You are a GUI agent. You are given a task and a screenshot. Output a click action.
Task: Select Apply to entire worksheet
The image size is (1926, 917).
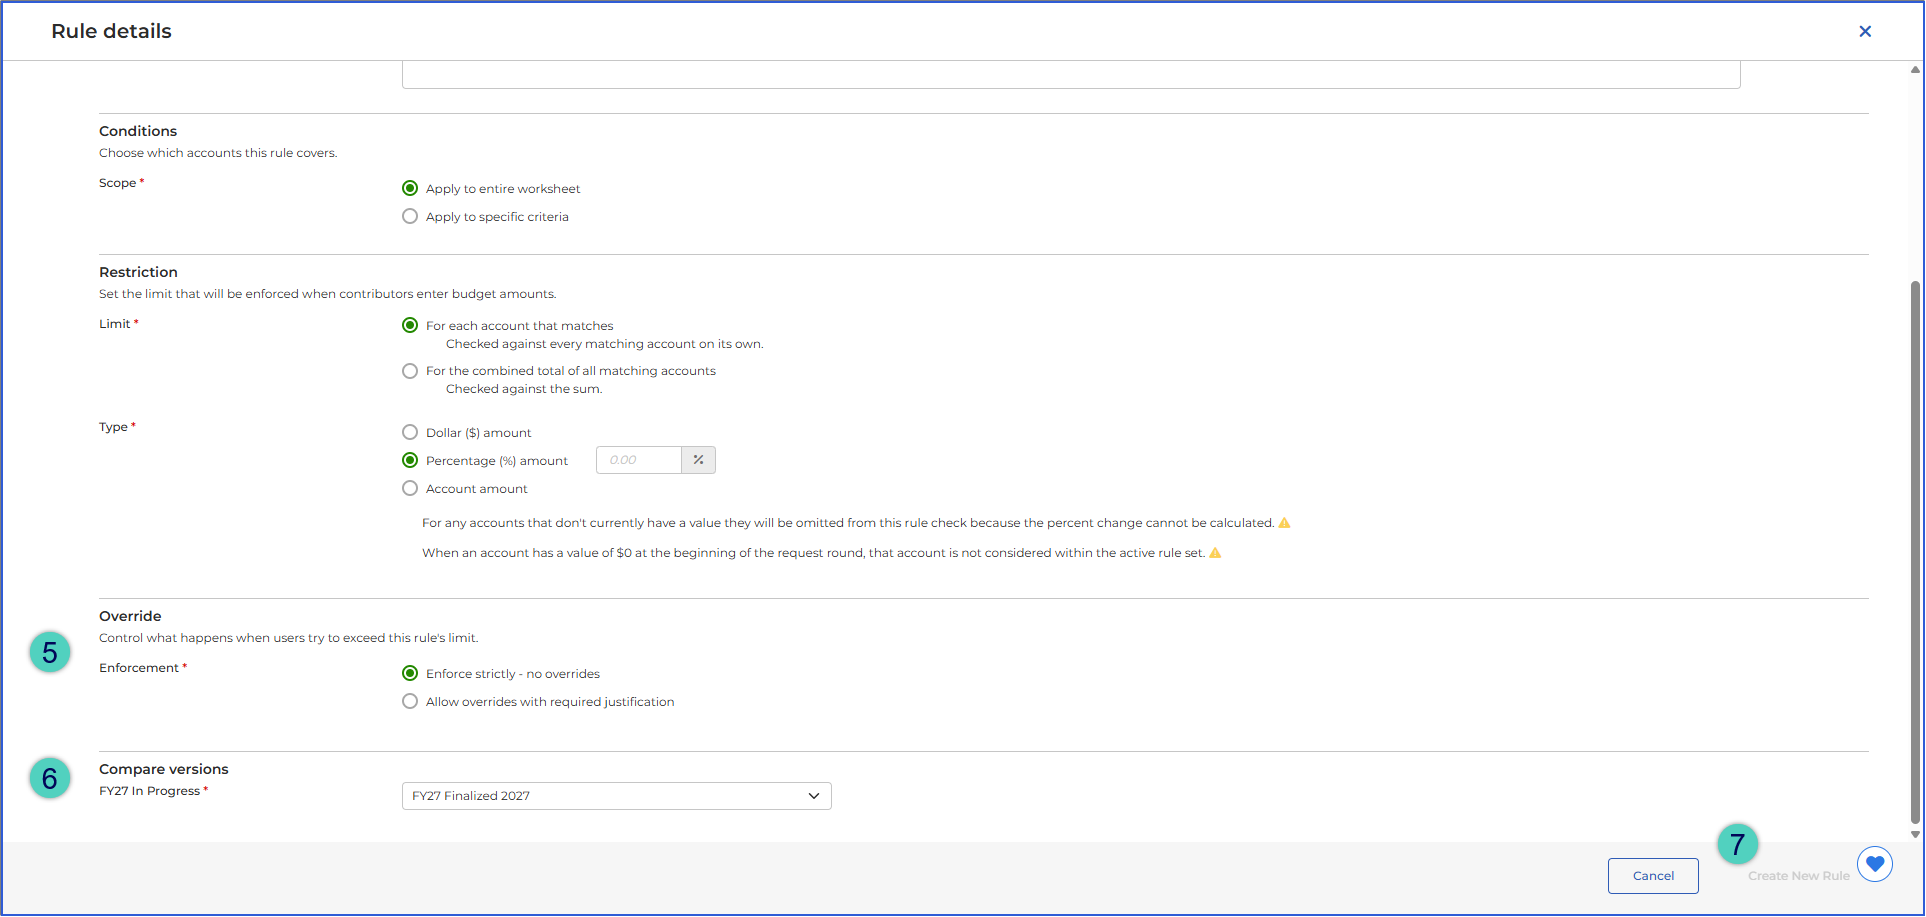(x=410, y=188)
